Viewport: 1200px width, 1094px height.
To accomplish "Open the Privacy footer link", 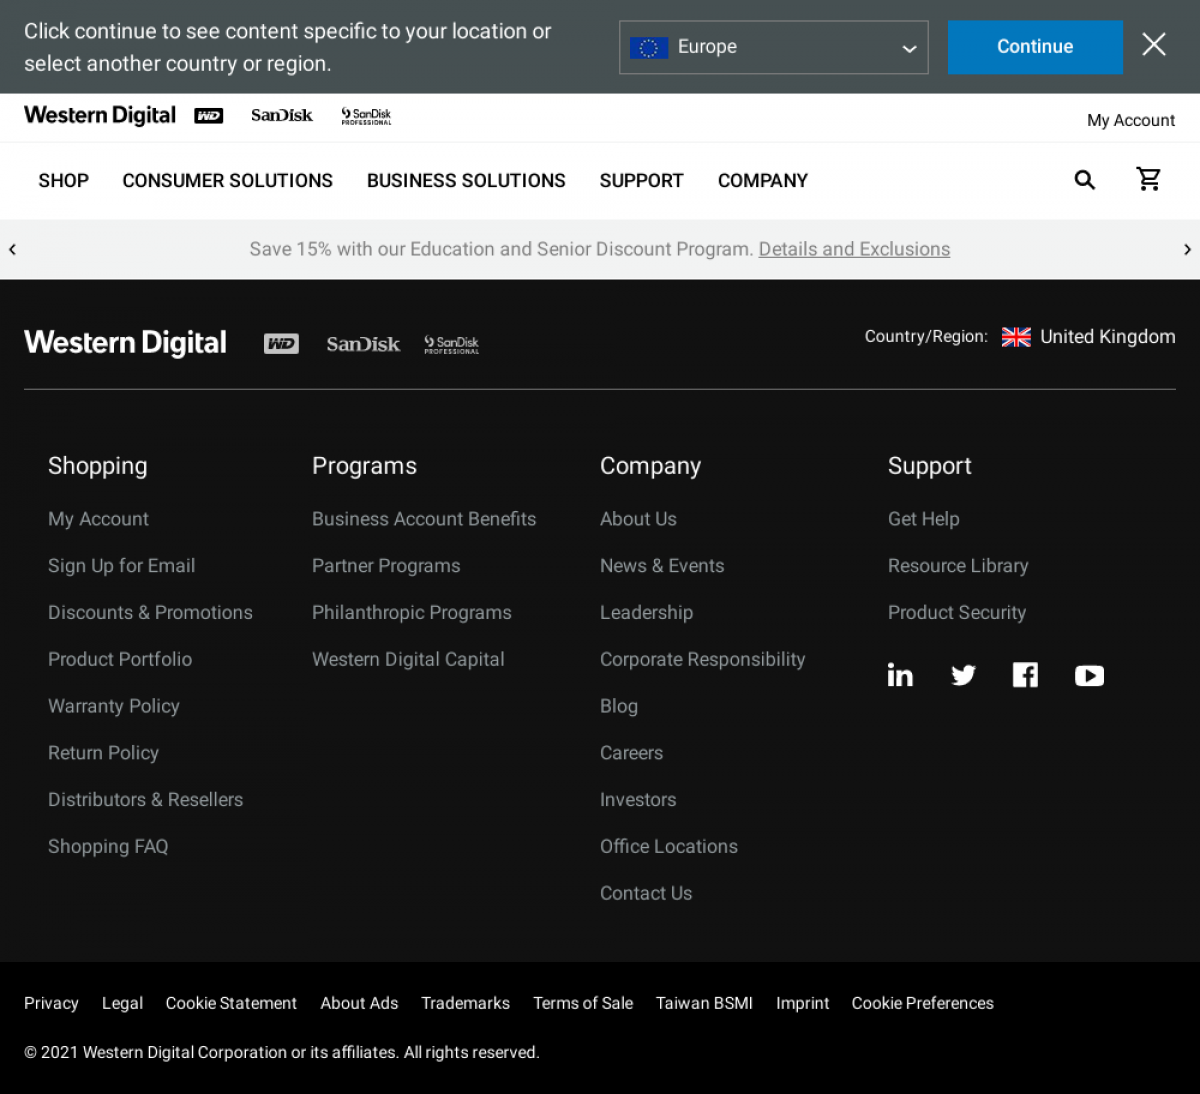I will [x=51, y=1003].
